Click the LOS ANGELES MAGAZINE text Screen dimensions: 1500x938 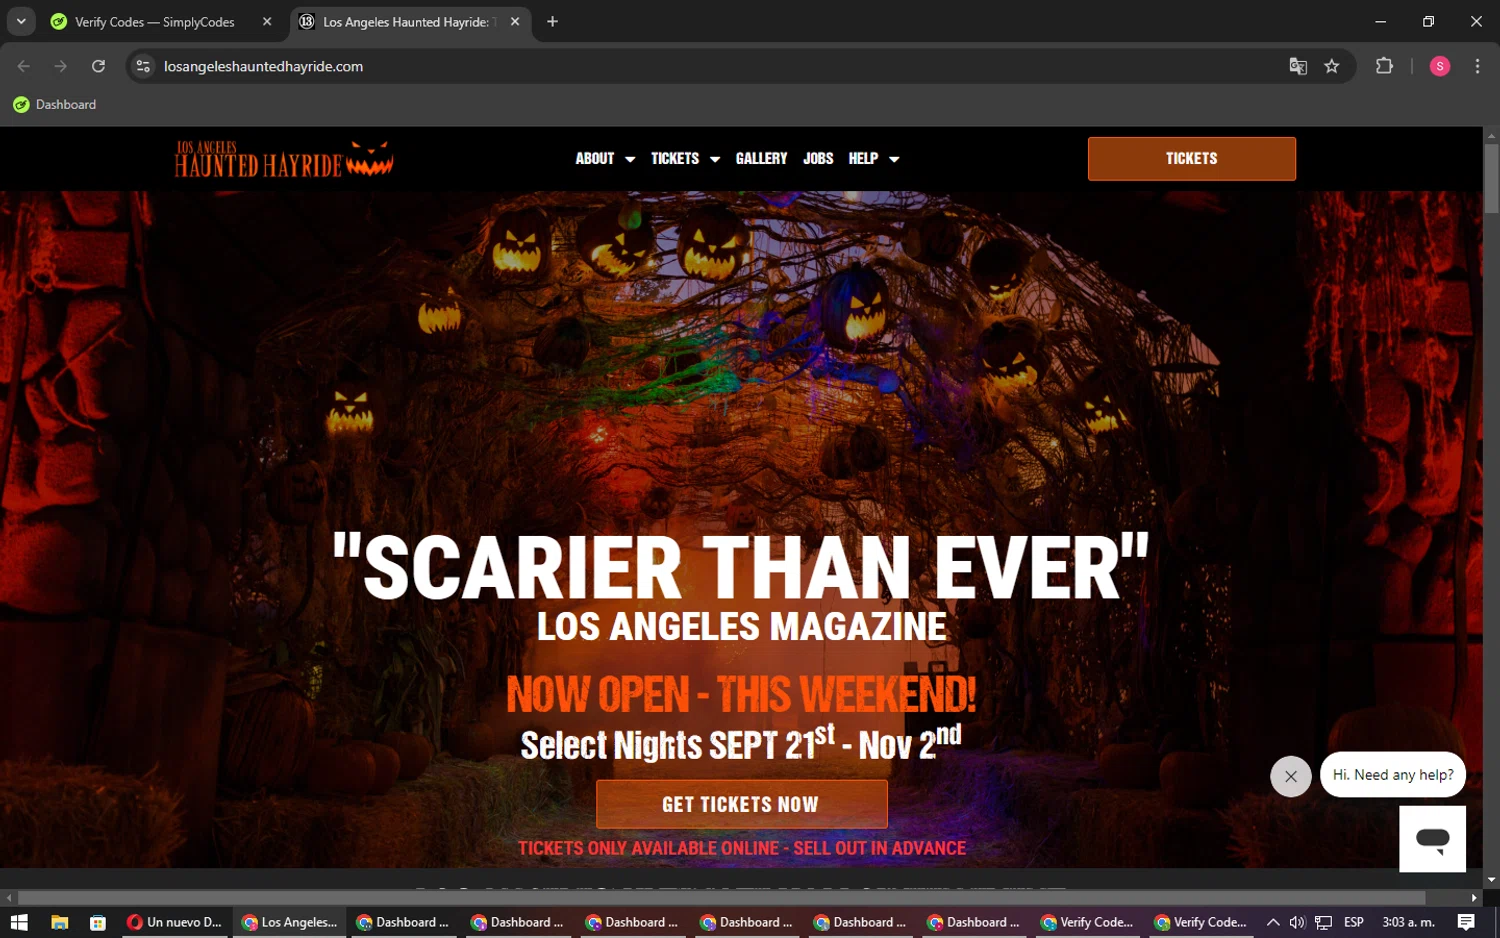[x=741, y=627]
